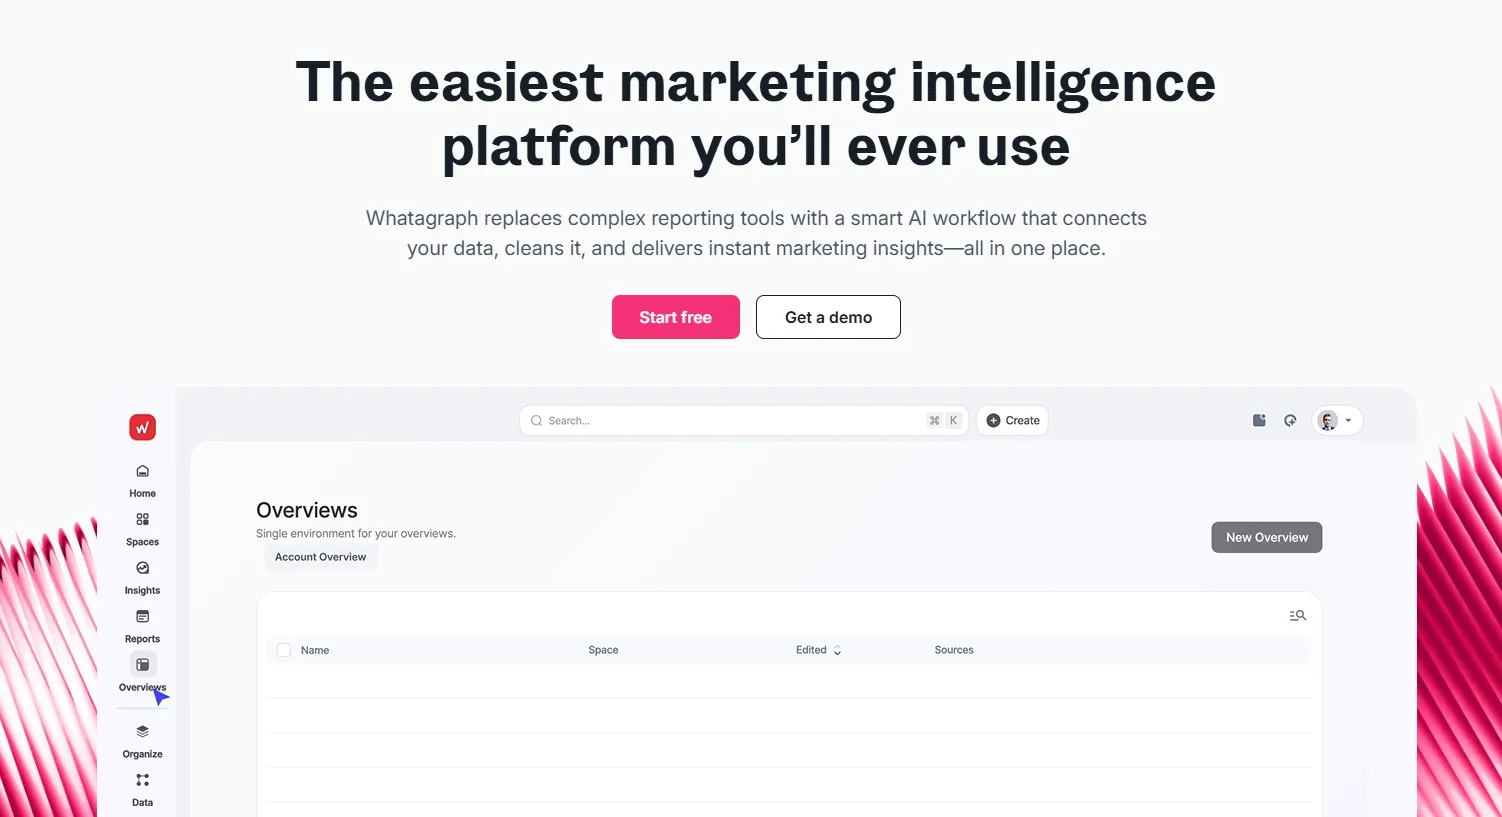Sort by Edited using the column chevron

(x=838, y=650)
